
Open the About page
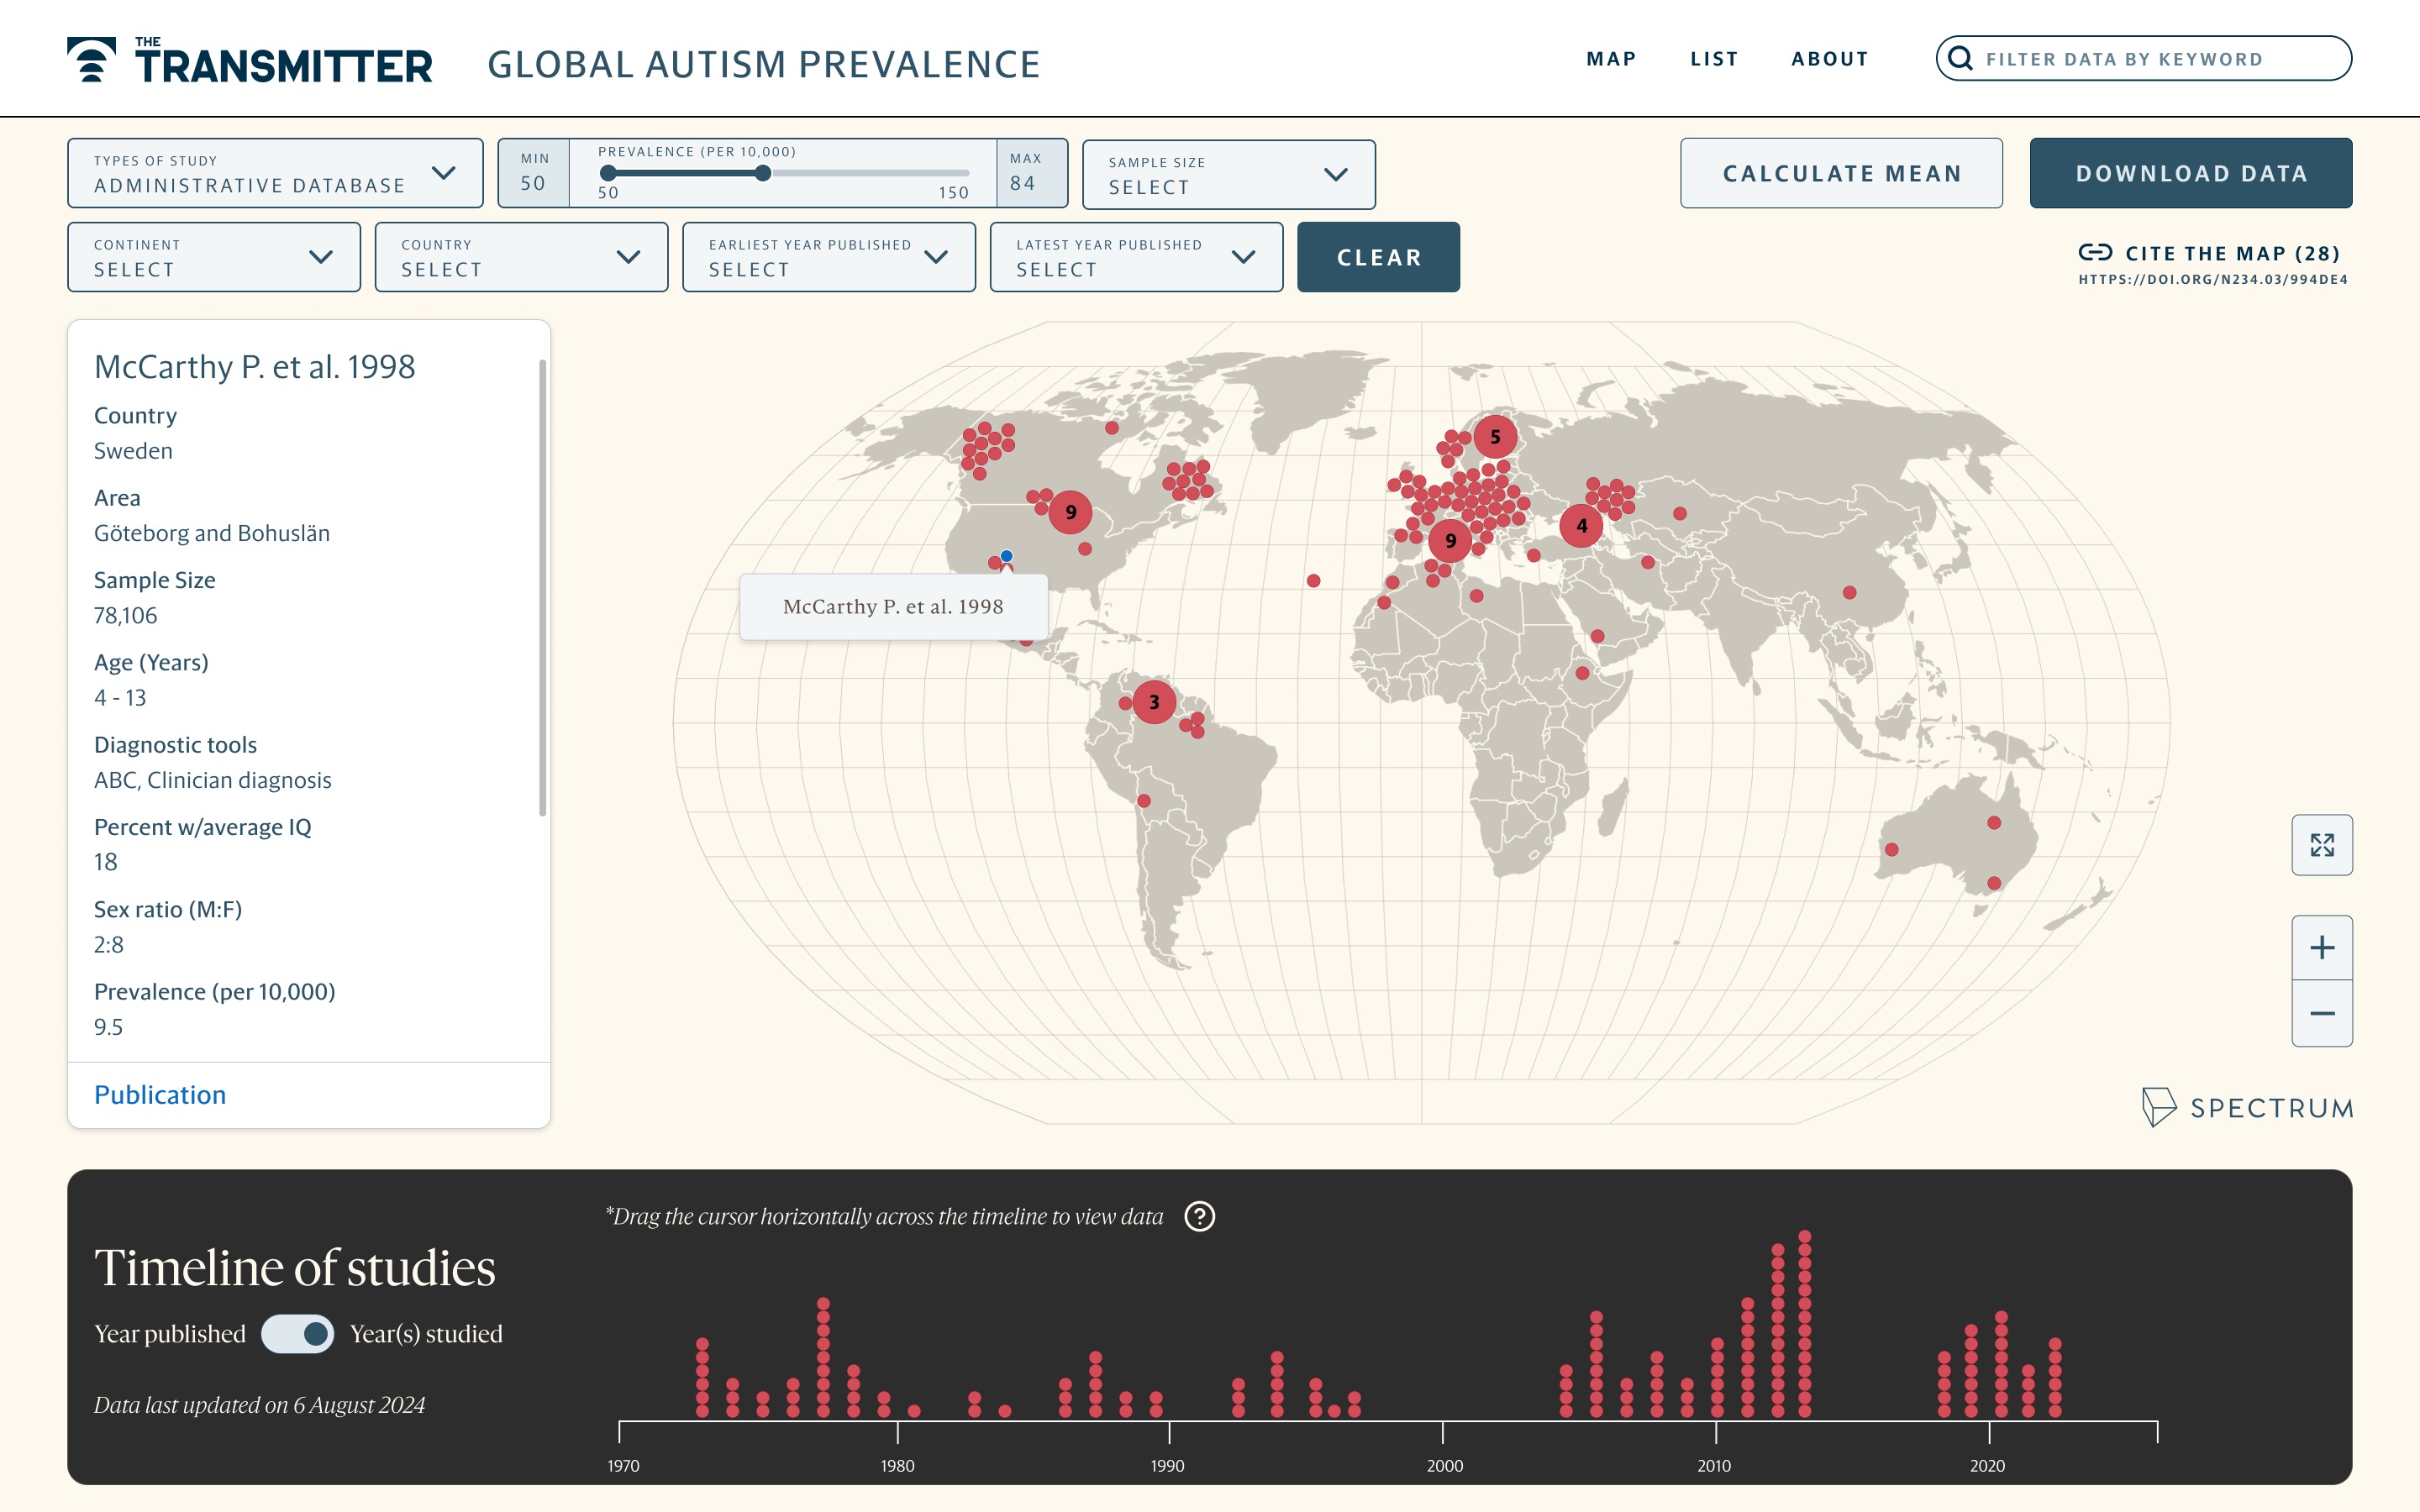tap(1829, 59)
